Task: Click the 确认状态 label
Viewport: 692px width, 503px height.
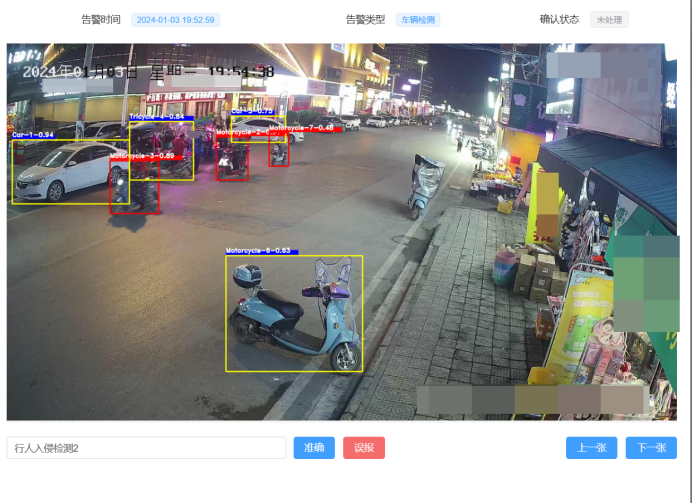Action: 559,19
